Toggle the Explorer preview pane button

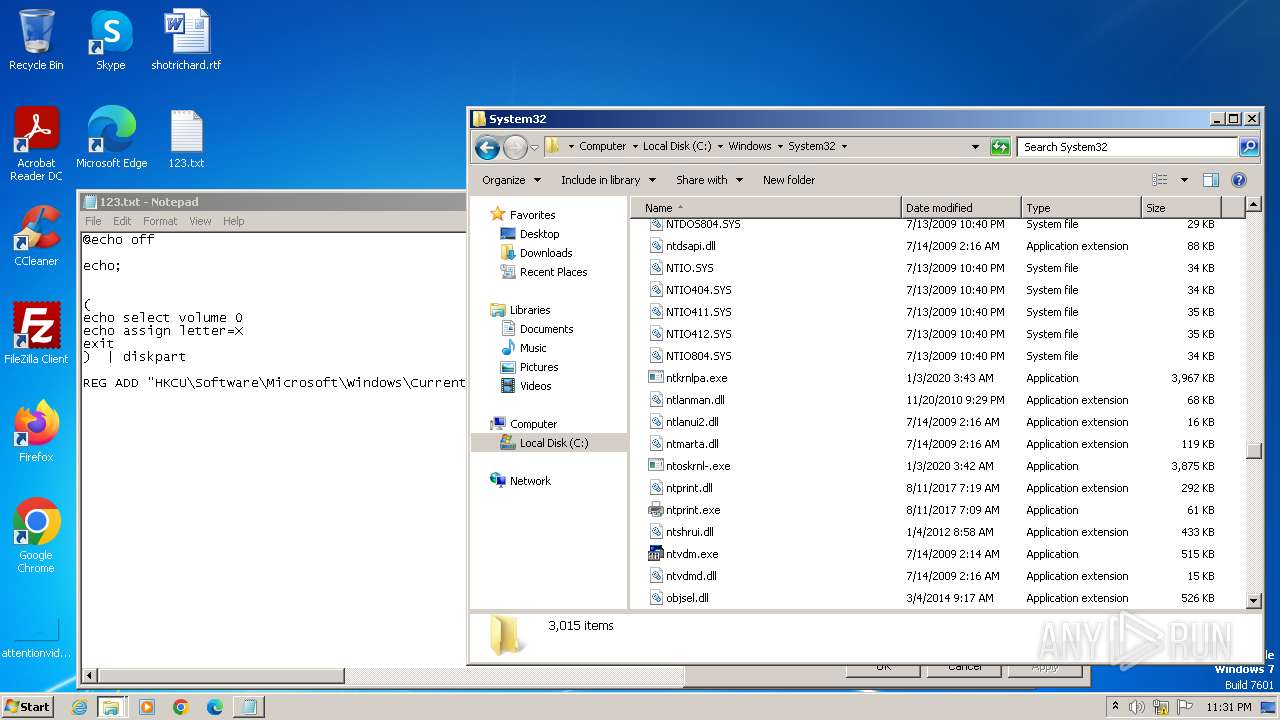point(1211,180)
